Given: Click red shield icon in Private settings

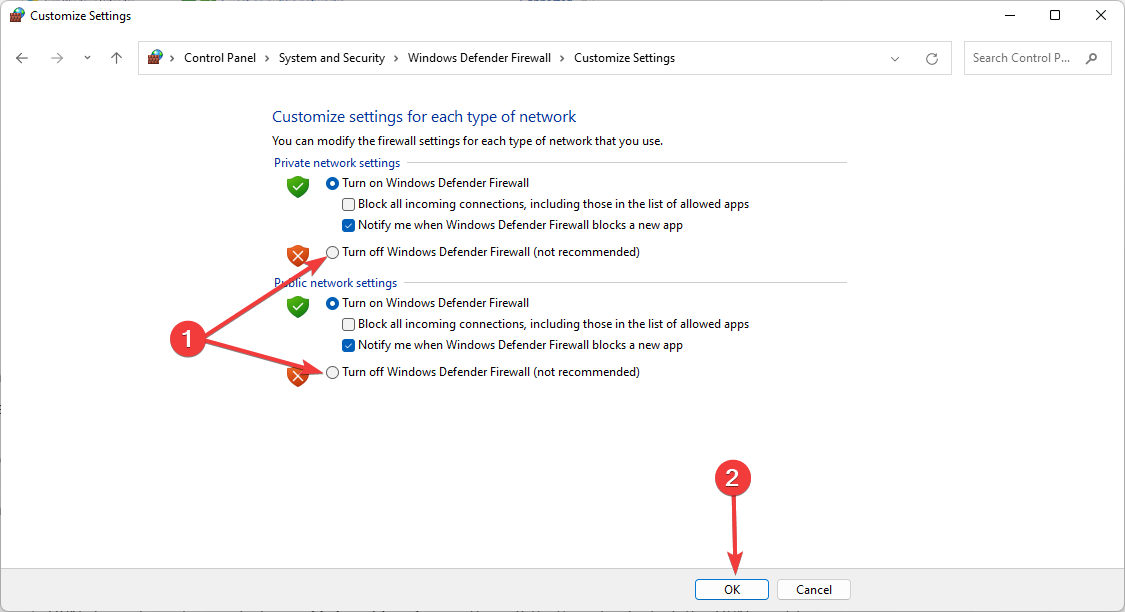Looking at the screenshot, I should pos(298,255).
